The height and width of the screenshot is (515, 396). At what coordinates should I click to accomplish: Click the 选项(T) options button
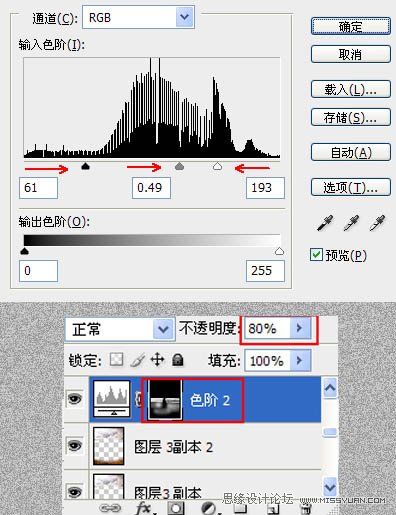[351, 188]
